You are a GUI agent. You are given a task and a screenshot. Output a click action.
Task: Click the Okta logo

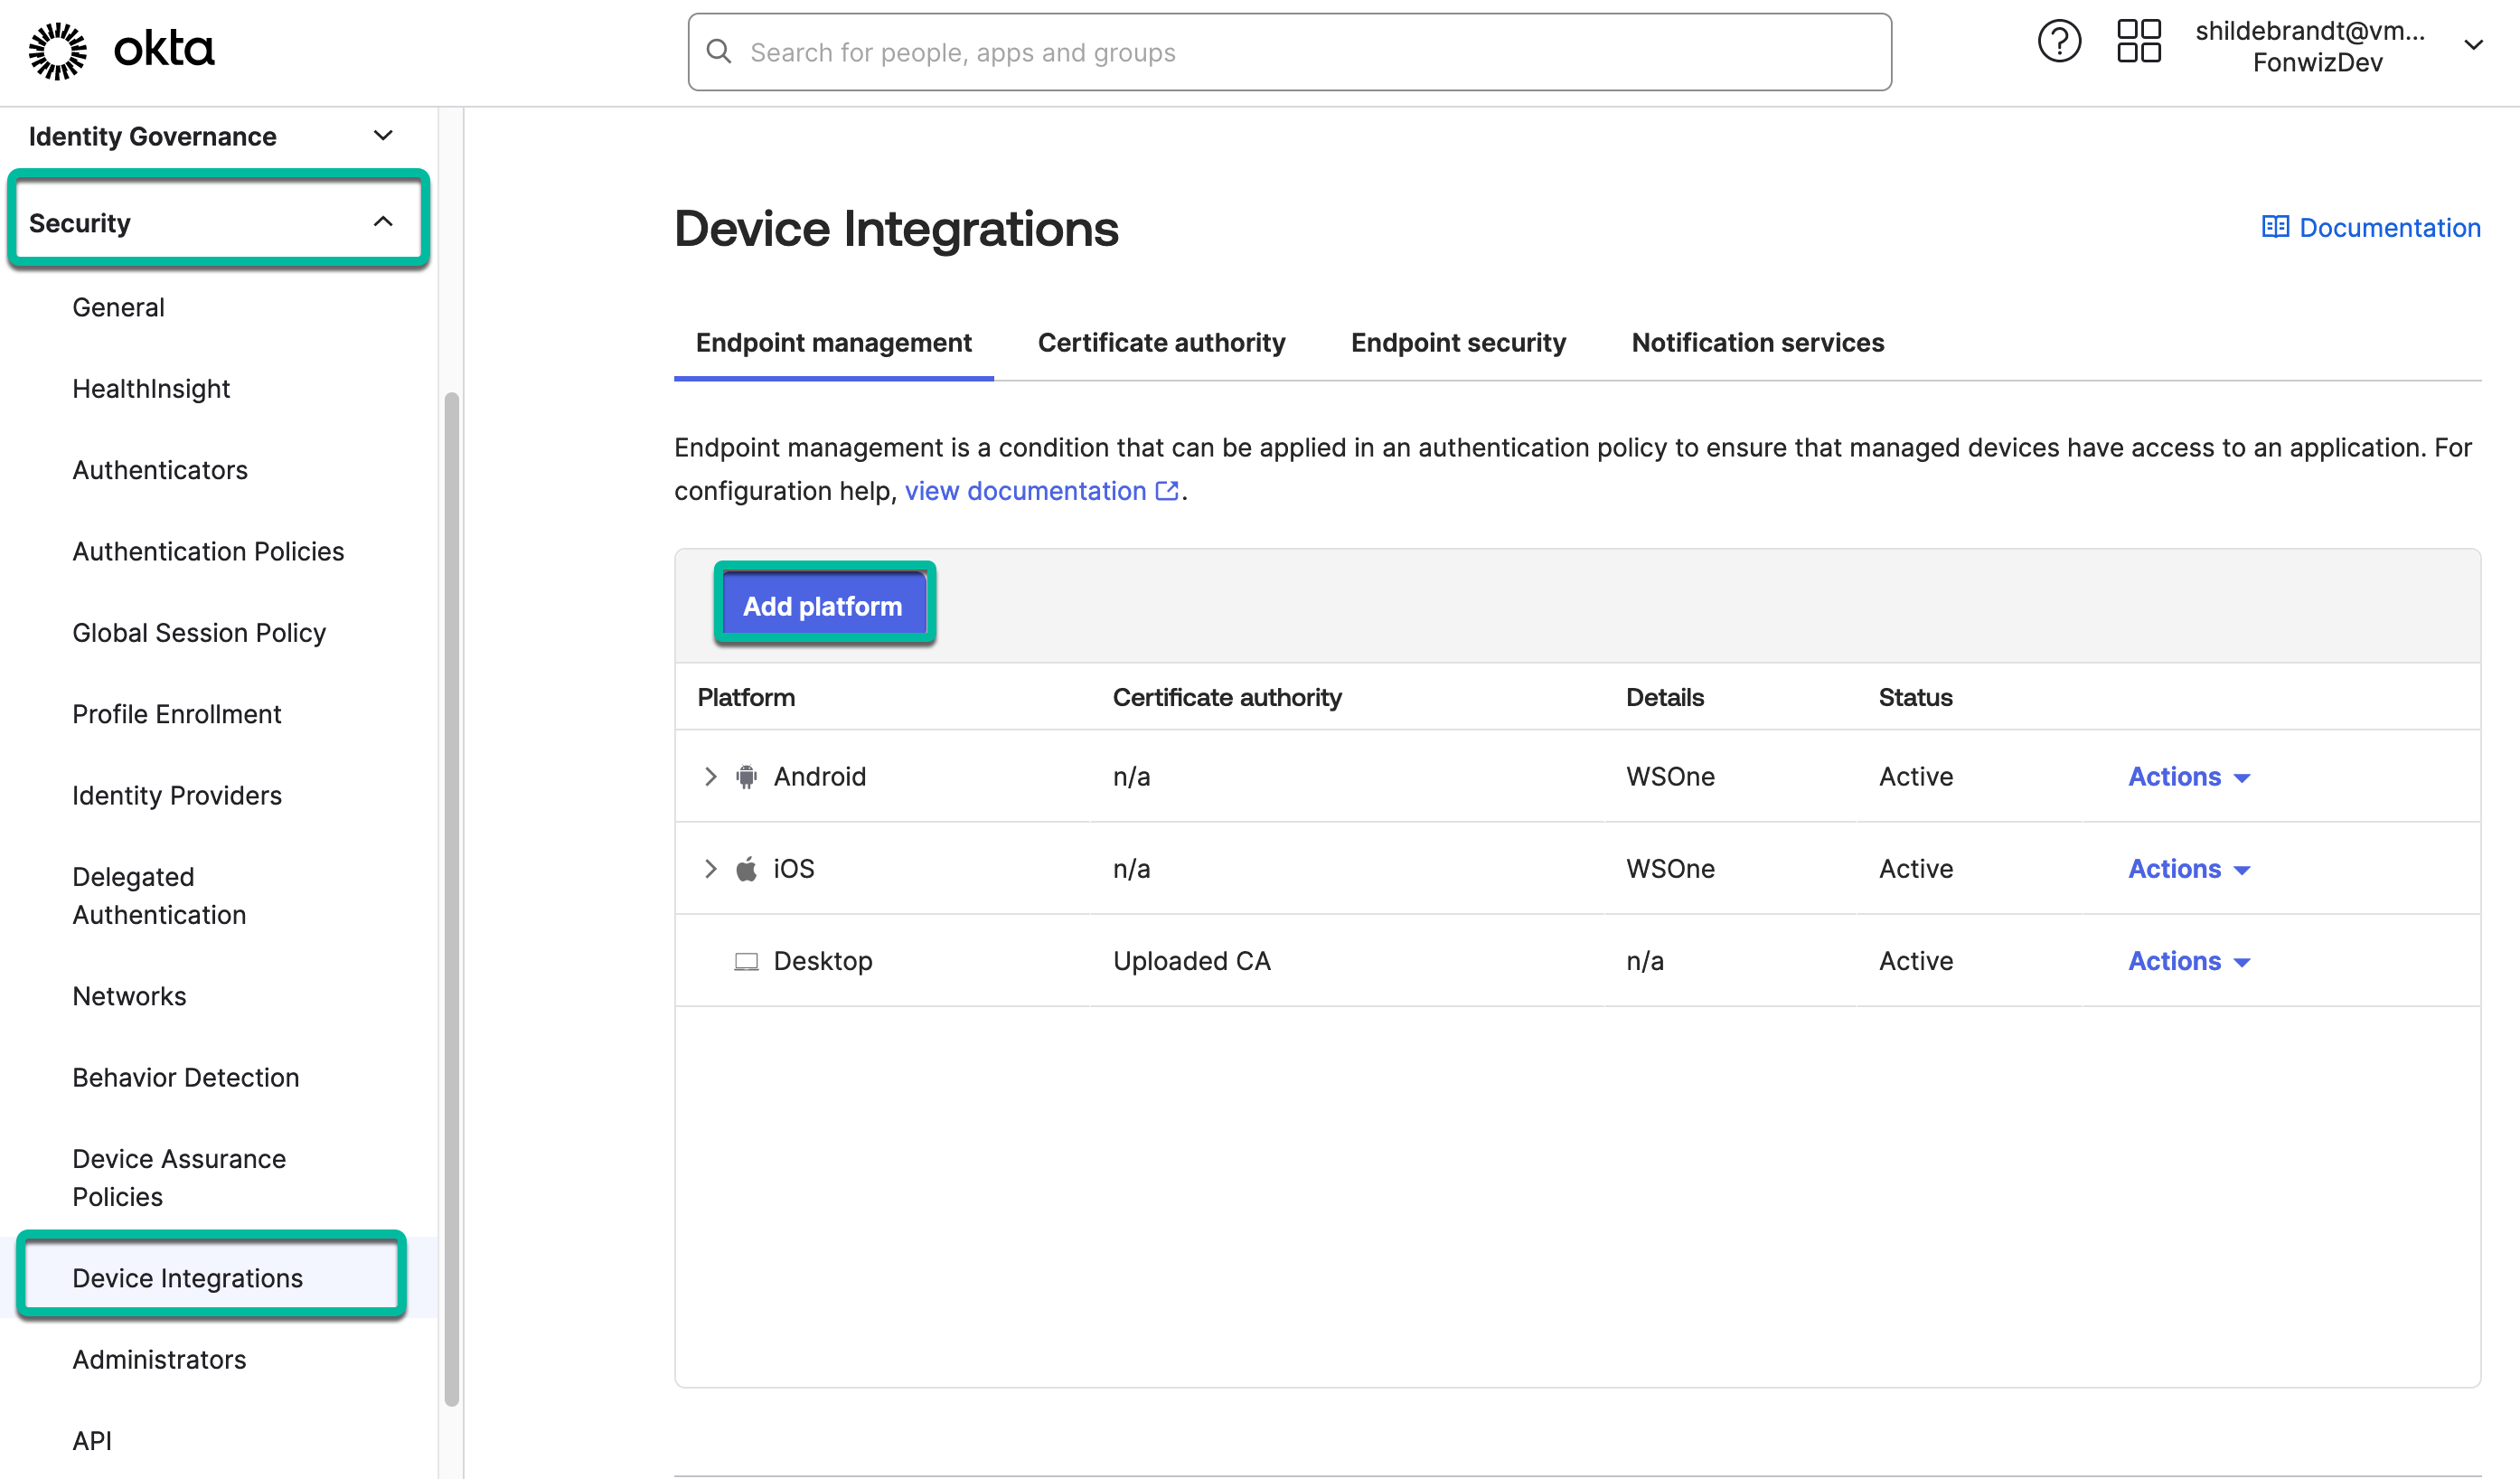coord(122,49)
